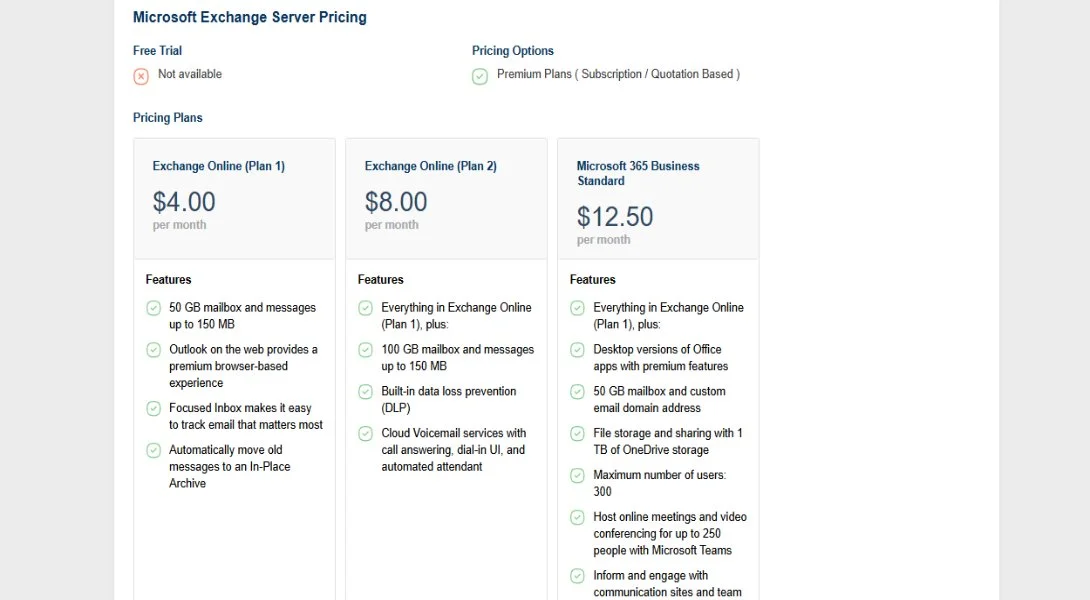
Task: Click checkmark beside Host online meetings feature
Action: (577, 518)
